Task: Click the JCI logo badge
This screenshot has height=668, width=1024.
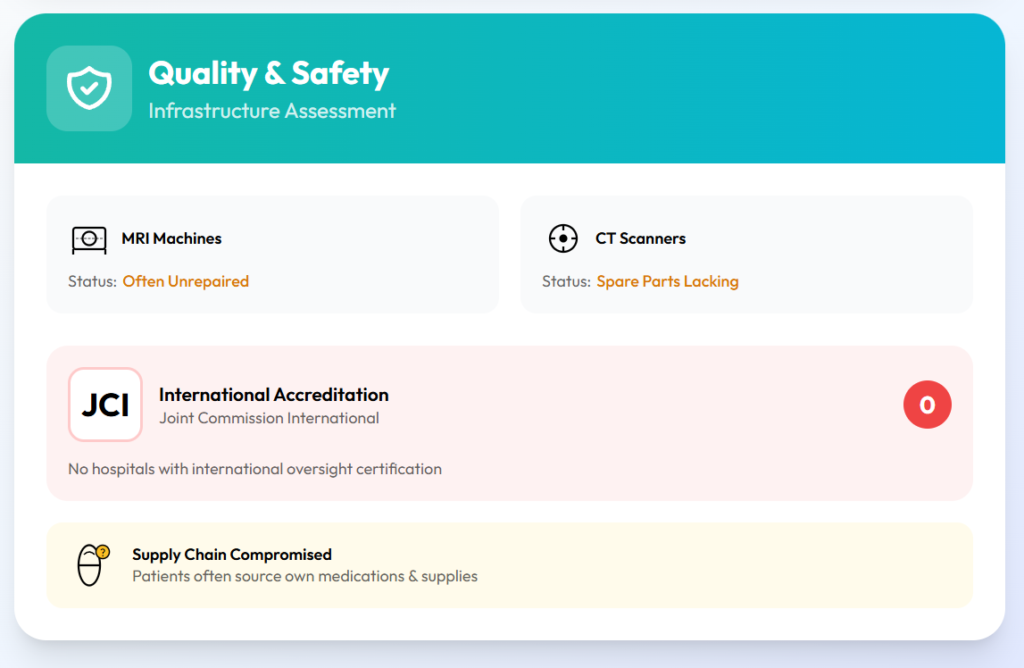Action: point(105,404)
